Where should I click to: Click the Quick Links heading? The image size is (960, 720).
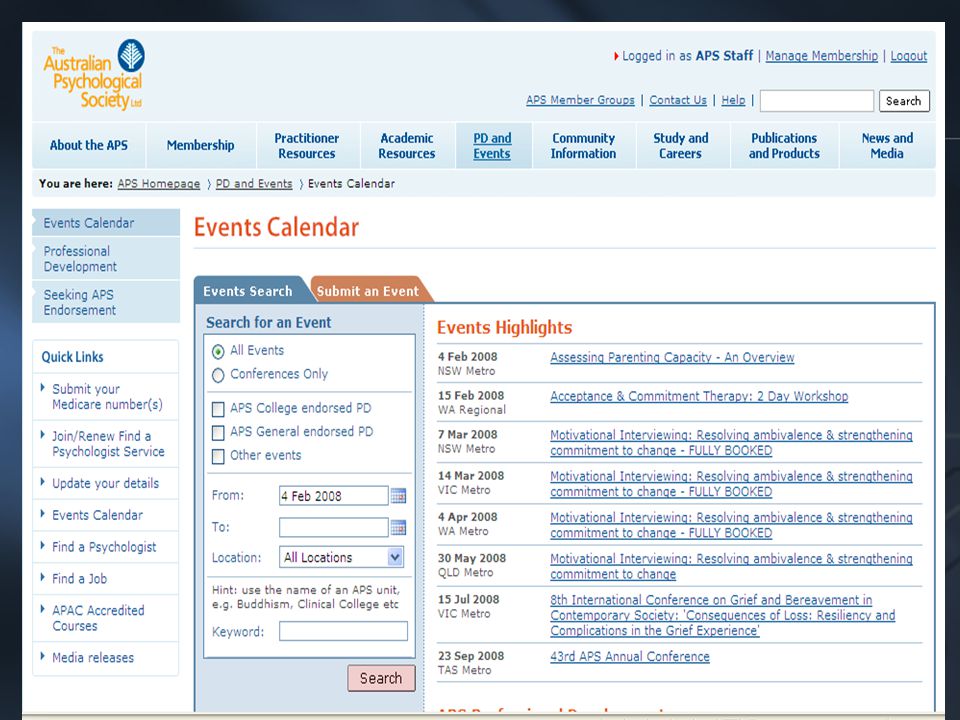coord(72,357)
